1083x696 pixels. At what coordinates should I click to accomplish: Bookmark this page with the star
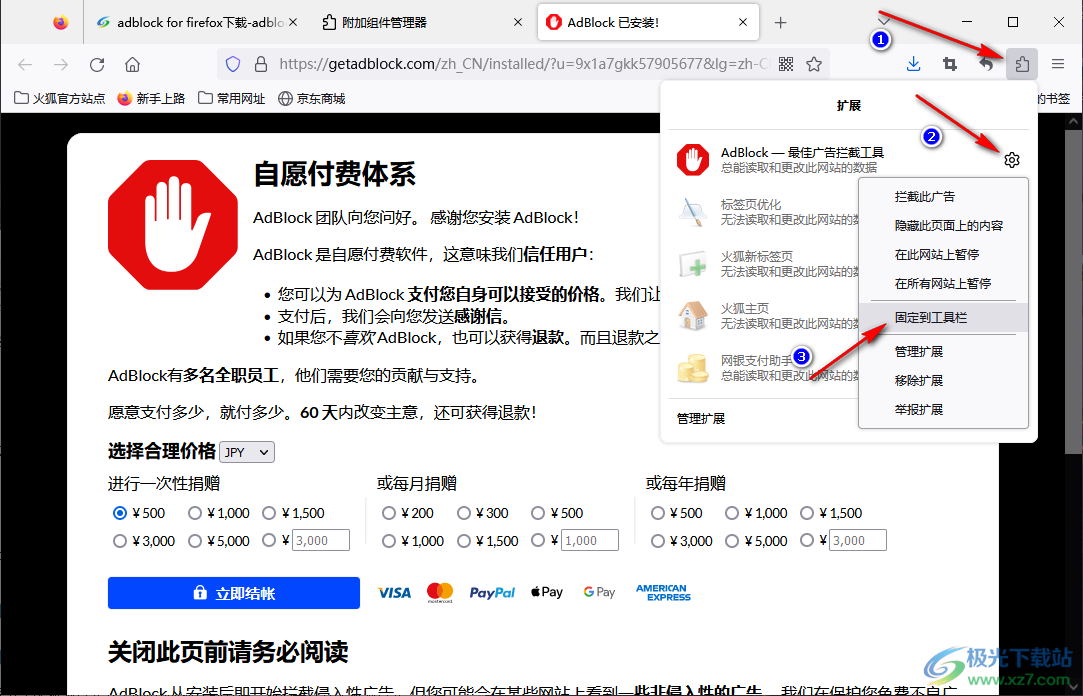[814, 64]
